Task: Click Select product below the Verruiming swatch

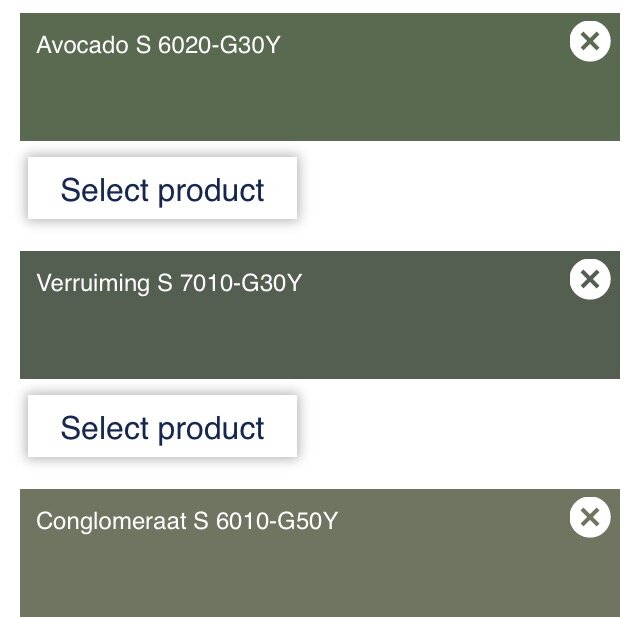Action: (x=162, y=426)
